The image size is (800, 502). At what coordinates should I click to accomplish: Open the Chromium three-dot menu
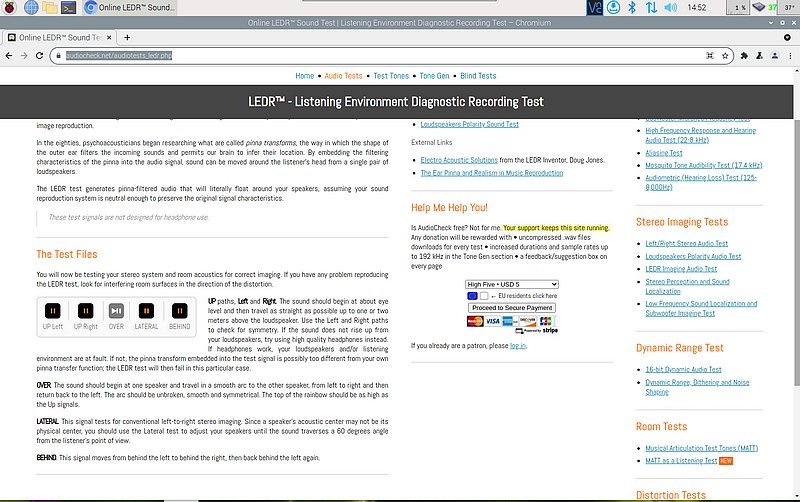[790, 56]
